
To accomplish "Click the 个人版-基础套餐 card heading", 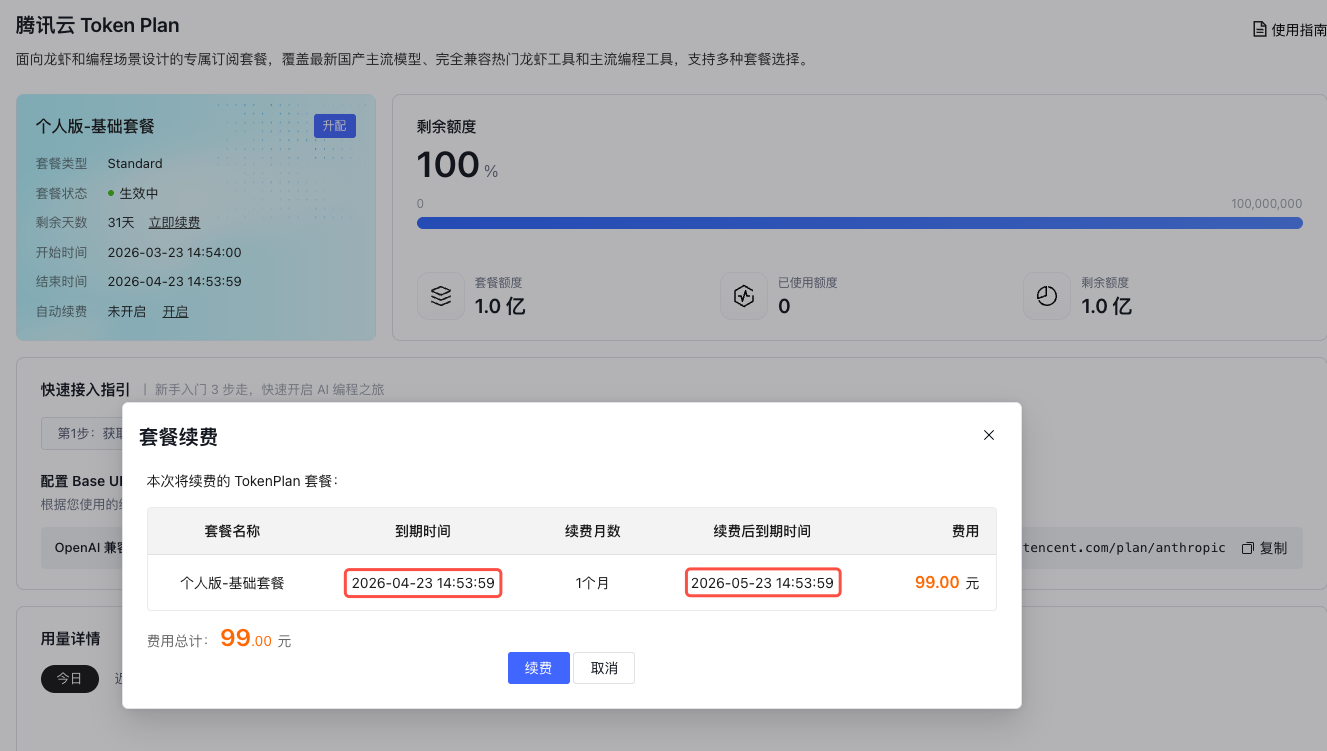I will (95, 127).
